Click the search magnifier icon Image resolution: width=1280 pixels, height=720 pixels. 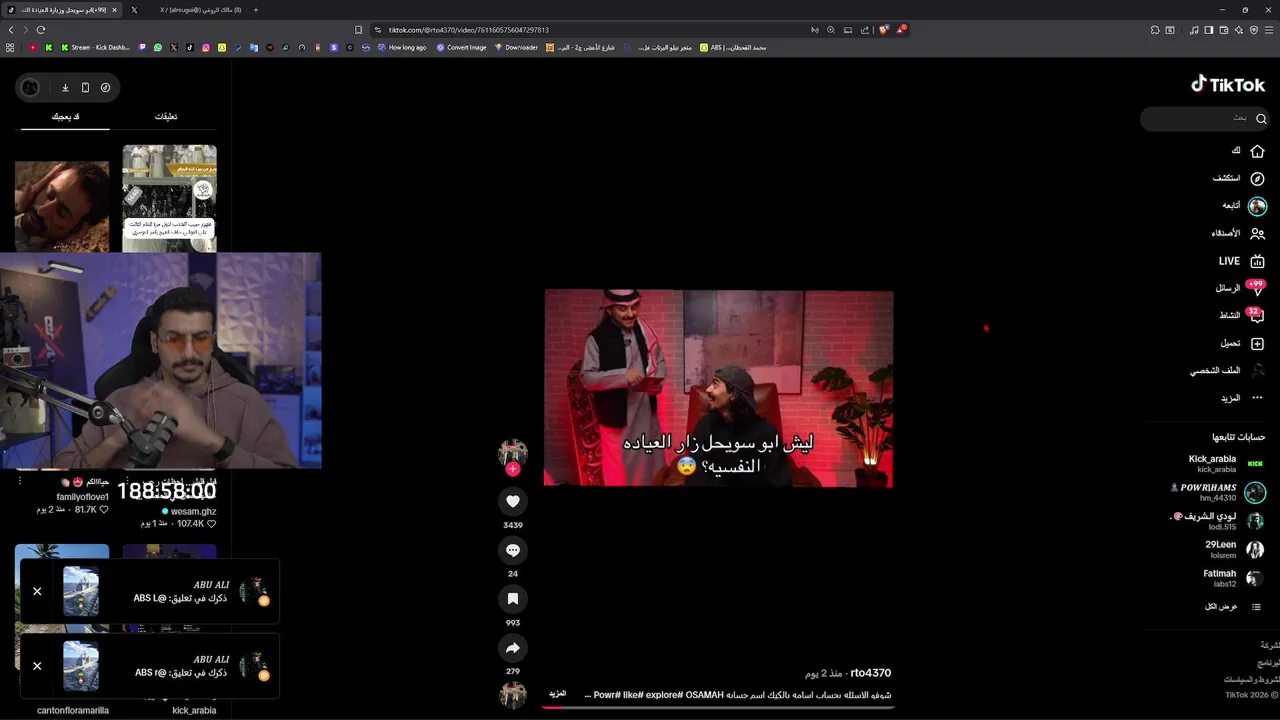click(x=1261, y=119)
